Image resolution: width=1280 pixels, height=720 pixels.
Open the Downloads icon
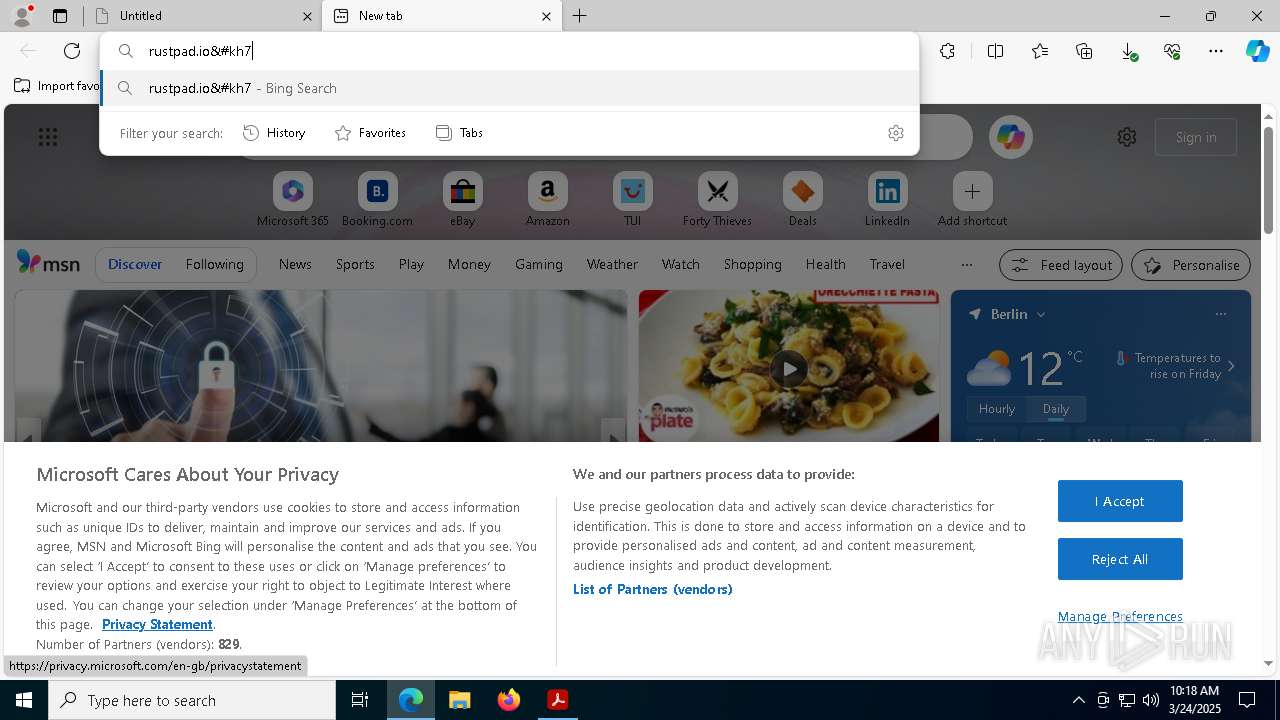click(1128, 51)
